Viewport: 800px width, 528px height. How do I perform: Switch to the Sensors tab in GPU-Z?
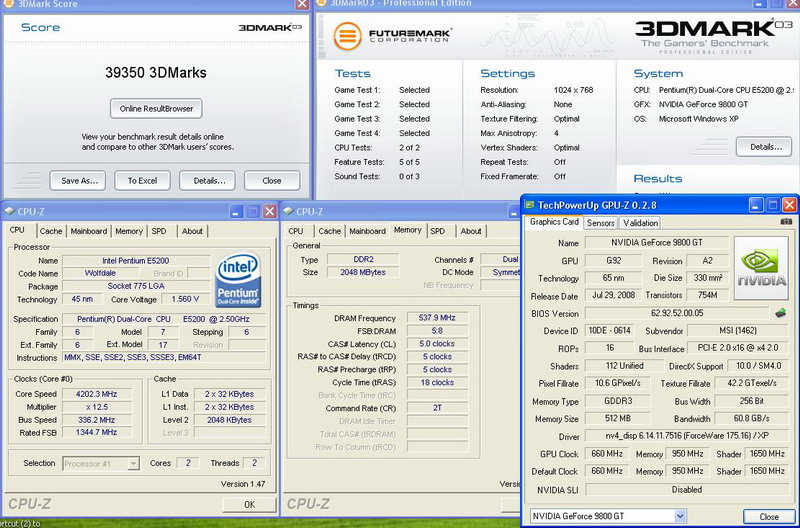[x=601, y=223]
